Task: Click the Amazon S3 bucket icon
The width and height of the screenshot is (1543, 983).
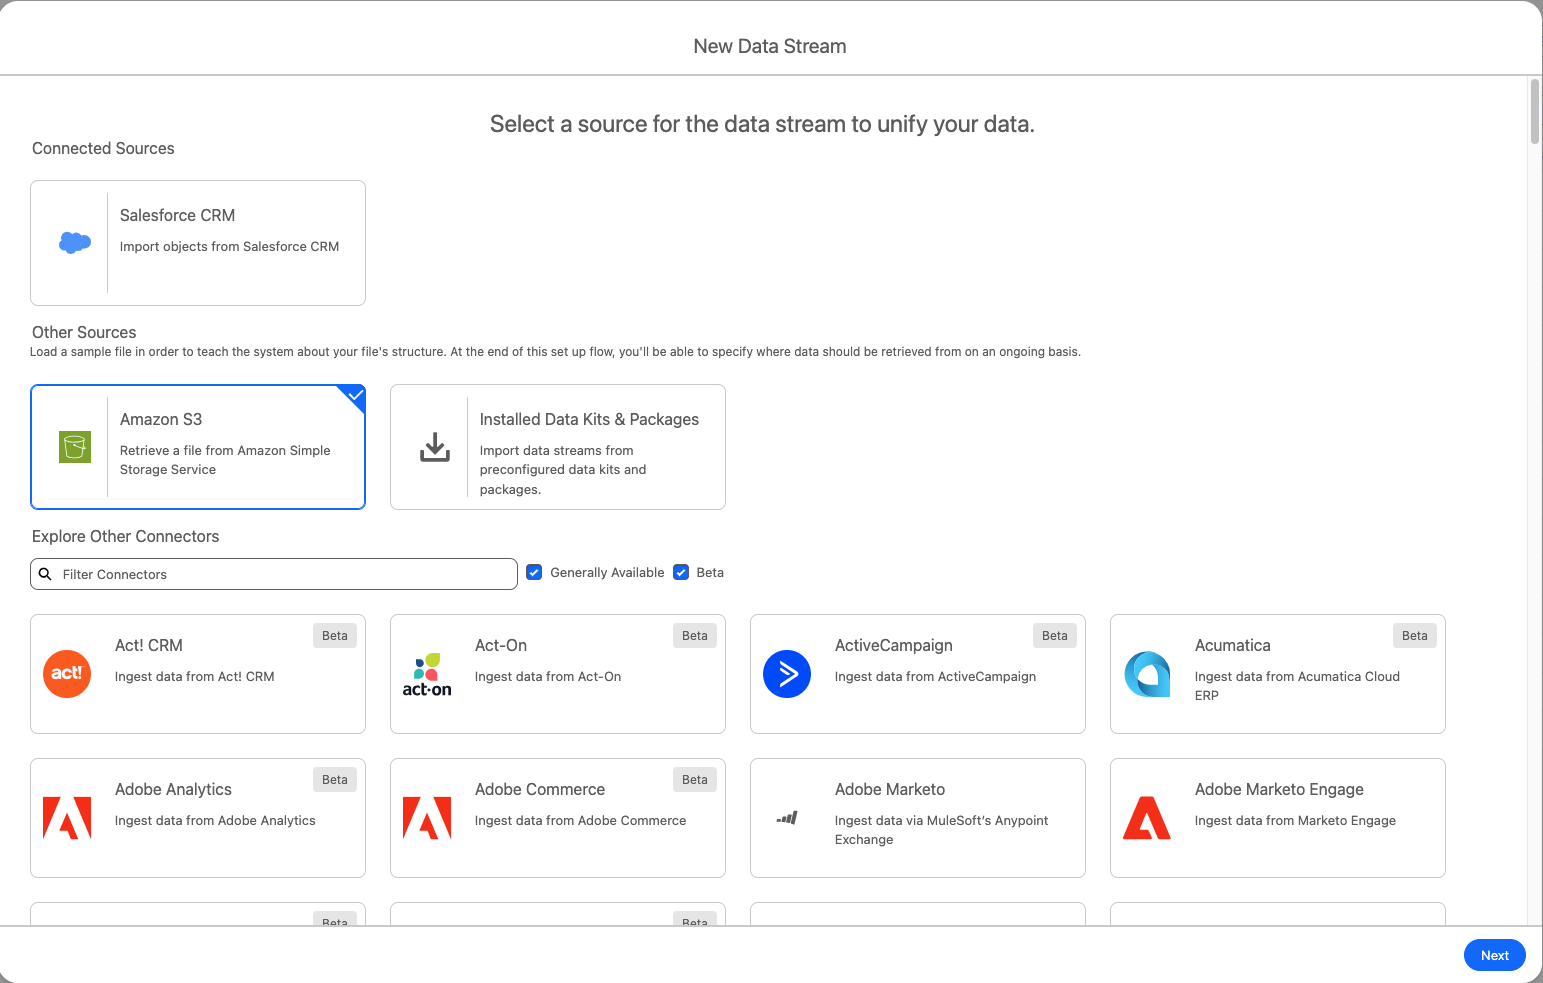Action: (x=74, y=447)
